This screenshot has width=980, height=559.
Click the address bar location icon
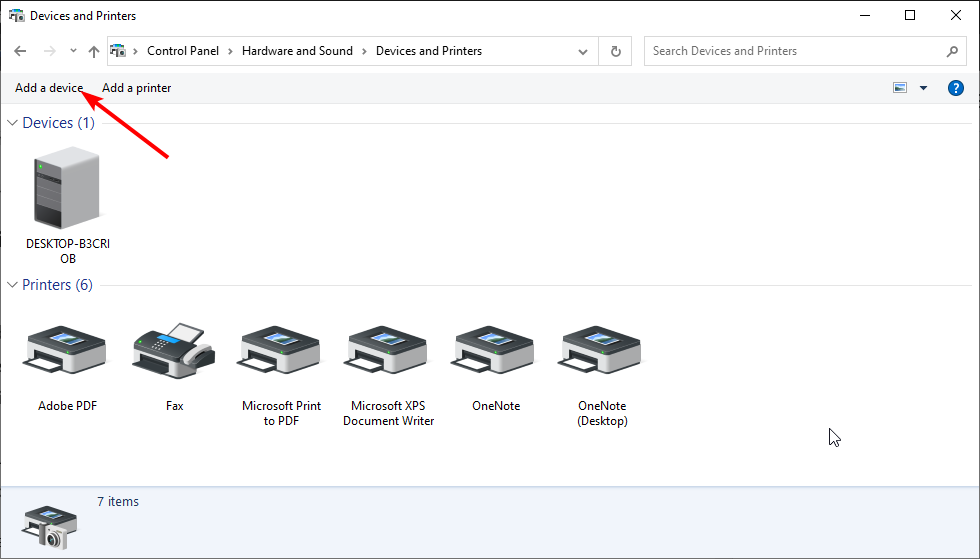(x=118, y=51)
